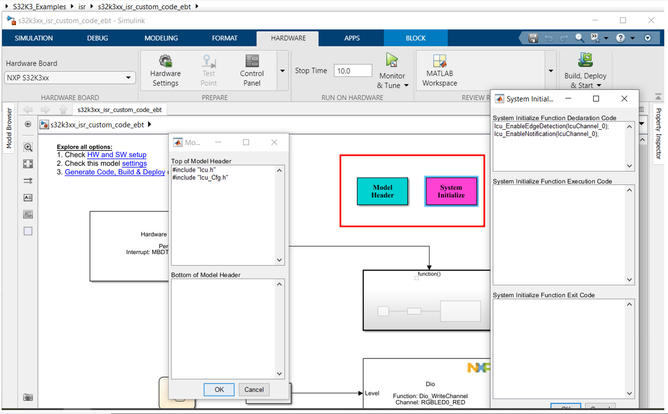Click the sample time arrows palette icon
Viewport: 668px width, 414px height.
coord(28,181)
